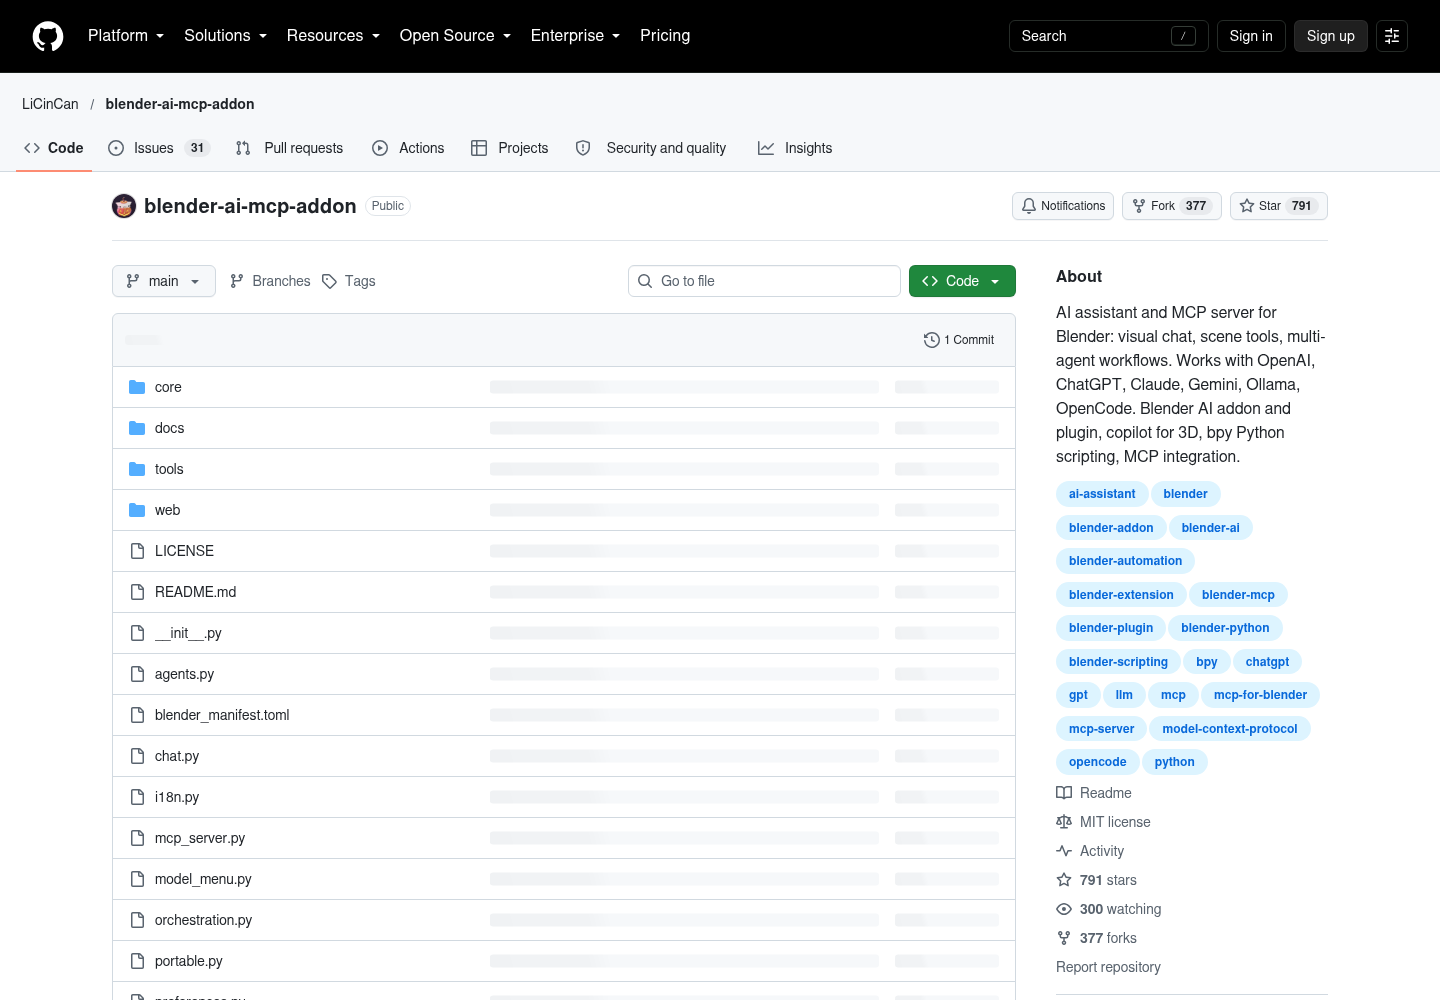The image size is (1440, 1000).
Task: Open the main branch selector dropdown
Action: coord(164,281)
